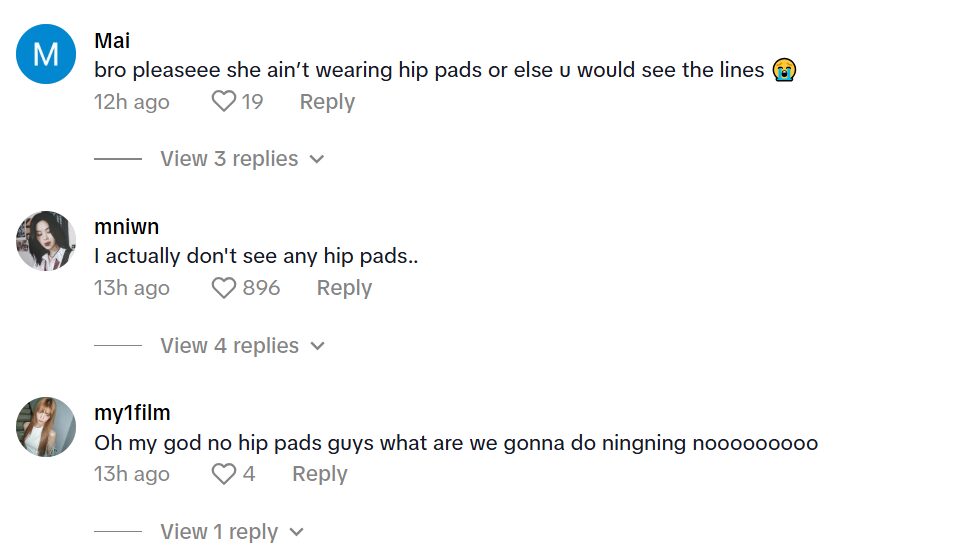
Task: Expand View 1 reply under my1film
Action: click(x=219, y=532)
